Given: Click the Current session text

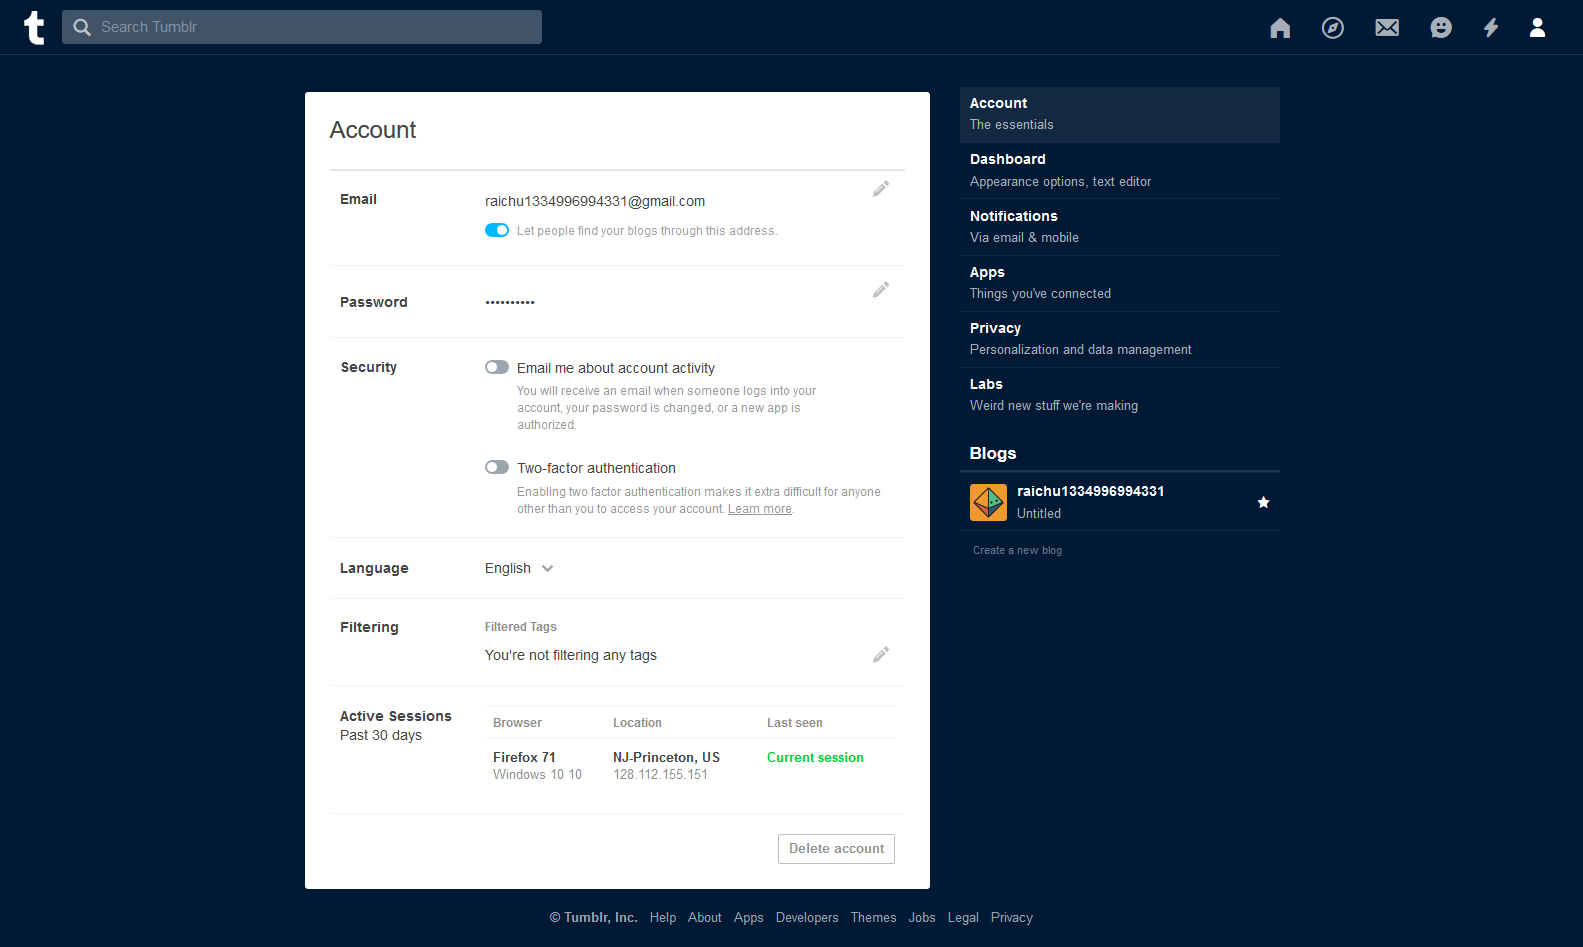Looking at the screenshot, I should 815,758.
